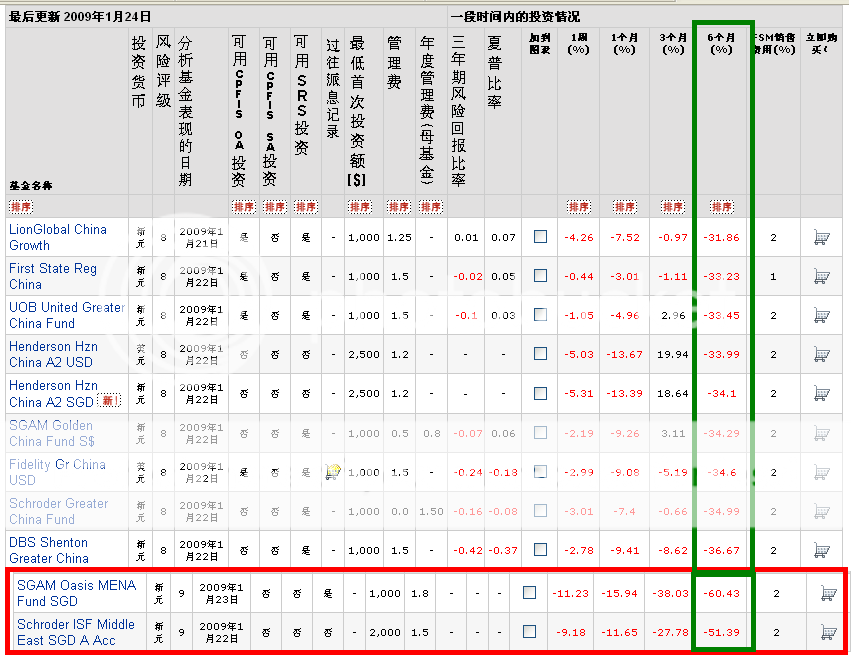Click the cart icon for First State Reg China
Screen dimensions: 851x663
click(821, 276)
